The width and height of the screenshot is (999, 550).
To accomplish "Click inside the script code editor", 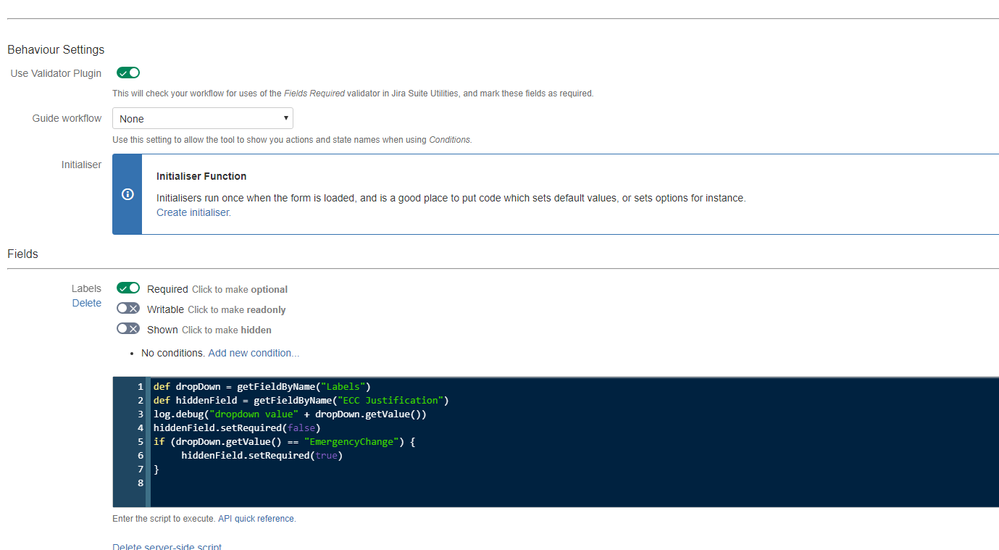I will 556,442.
